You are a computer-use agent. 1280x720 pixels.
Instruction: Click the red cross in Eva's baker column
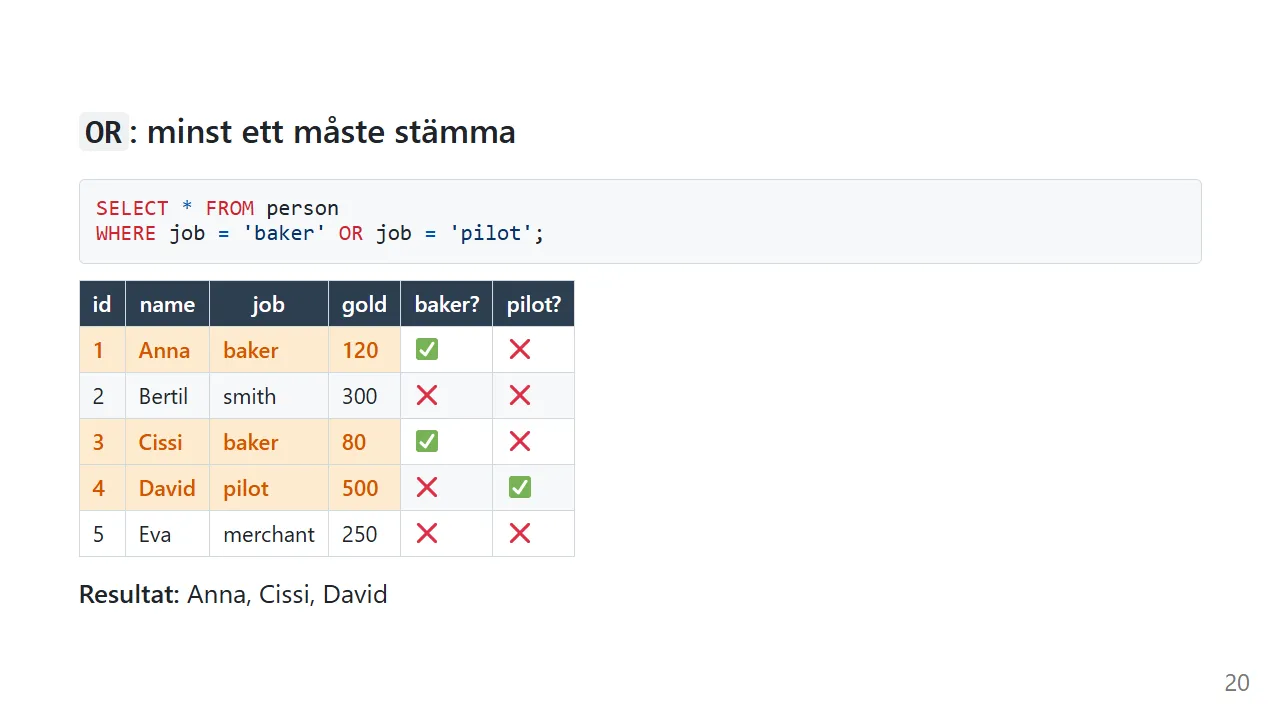tap(427, 534)
